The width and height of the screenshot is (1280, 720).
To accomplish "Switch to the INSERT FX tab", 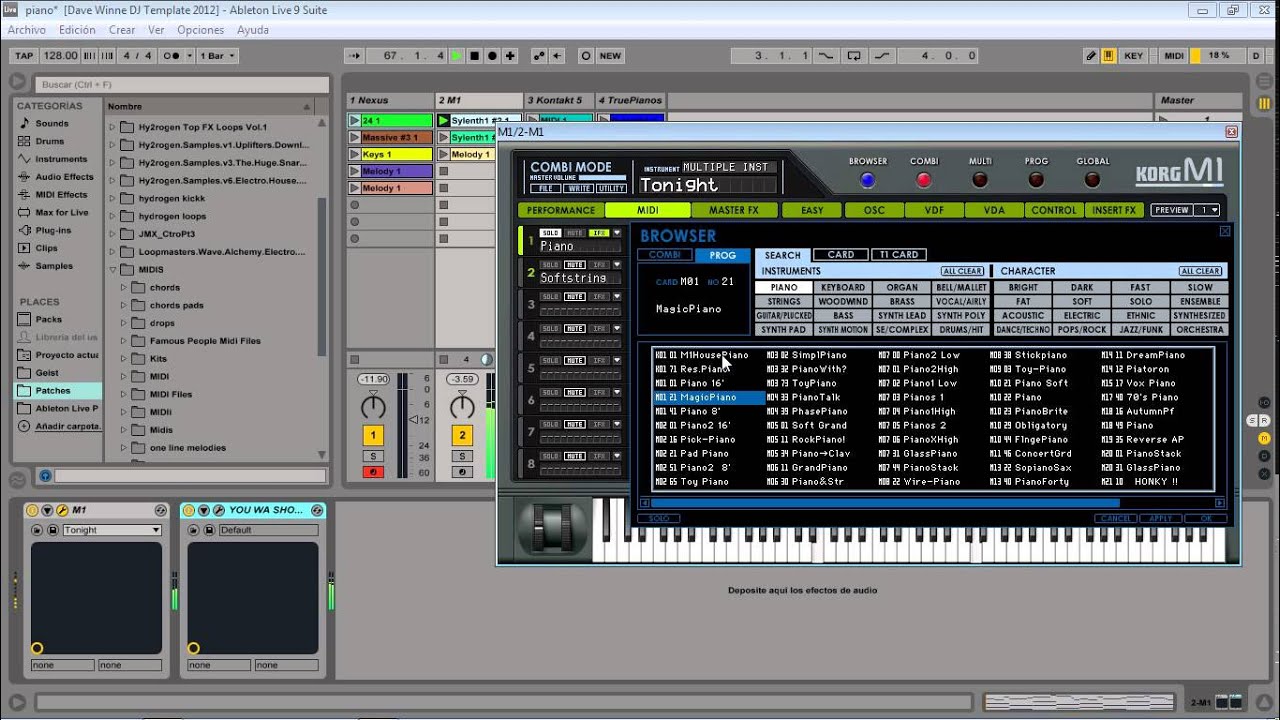I will 1114,210.
